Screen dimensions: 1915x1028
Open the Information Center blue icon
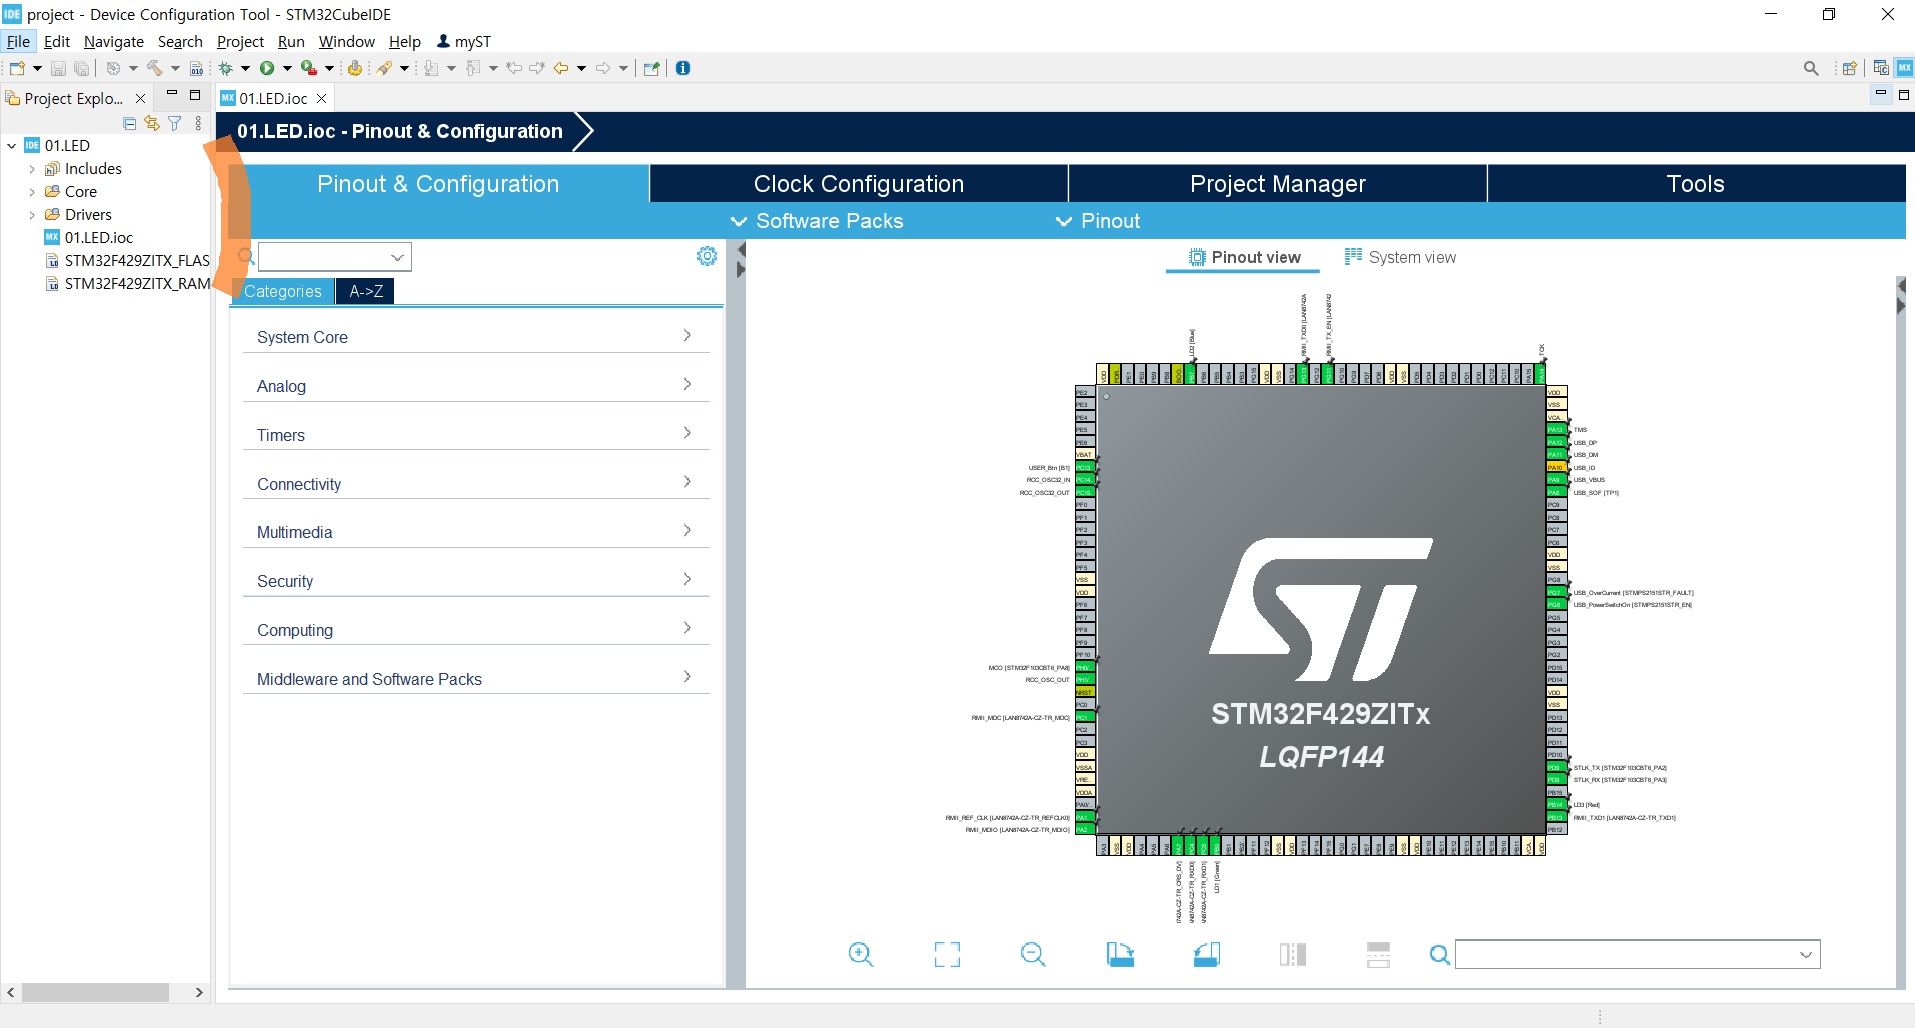(683, 68)
